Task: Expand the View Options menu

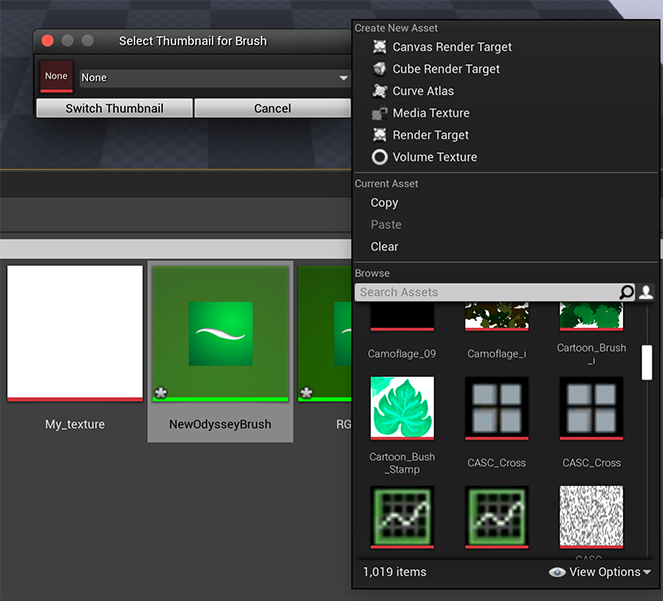Action: pyautogui.click(x=600, y=572)
